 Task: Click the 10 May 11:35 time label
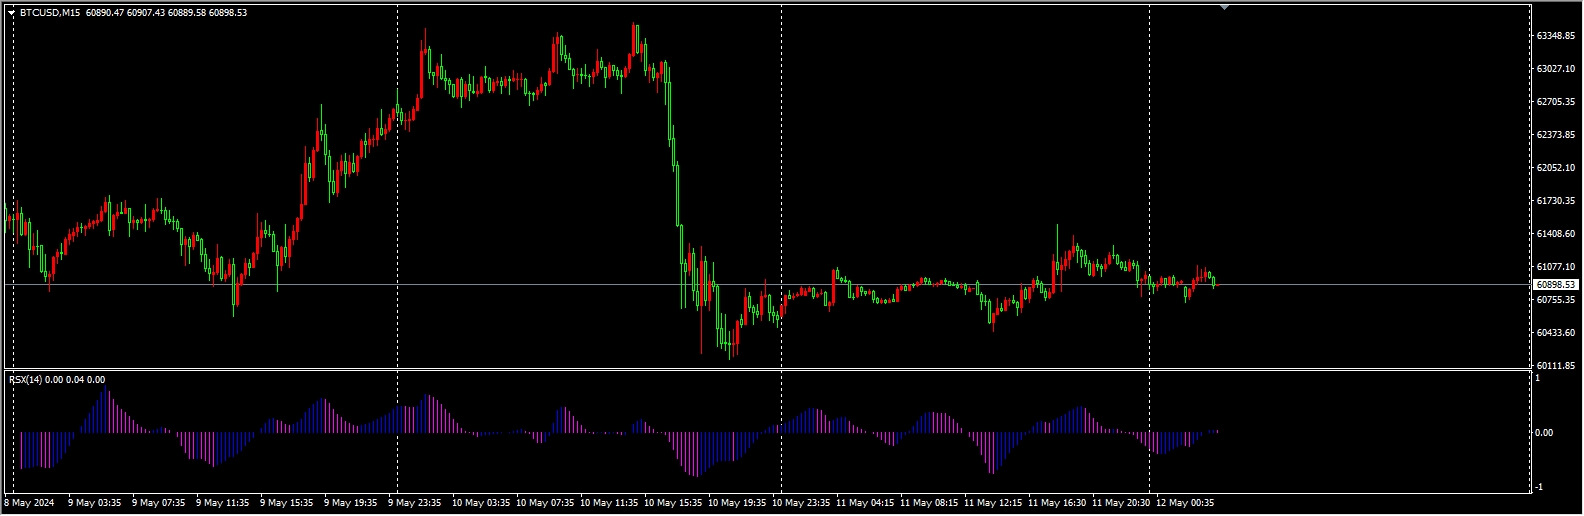(x=608, y=503)
